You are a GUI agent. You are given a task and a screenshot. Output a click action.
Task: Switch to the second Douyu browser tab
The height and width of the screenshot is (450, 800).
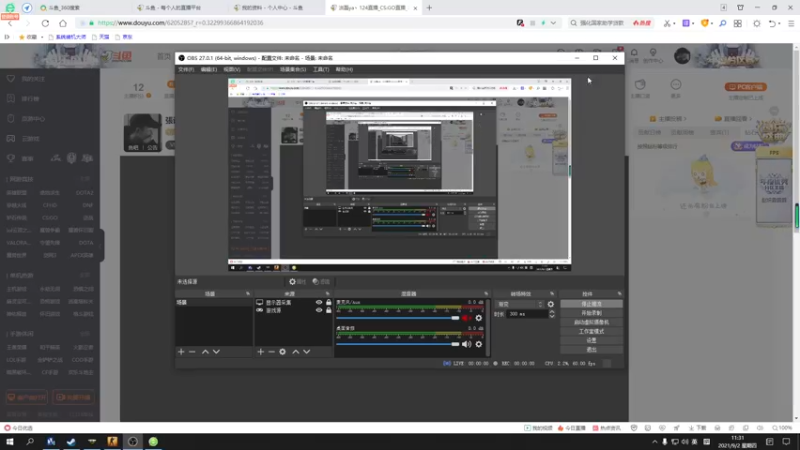coord(179,8)
